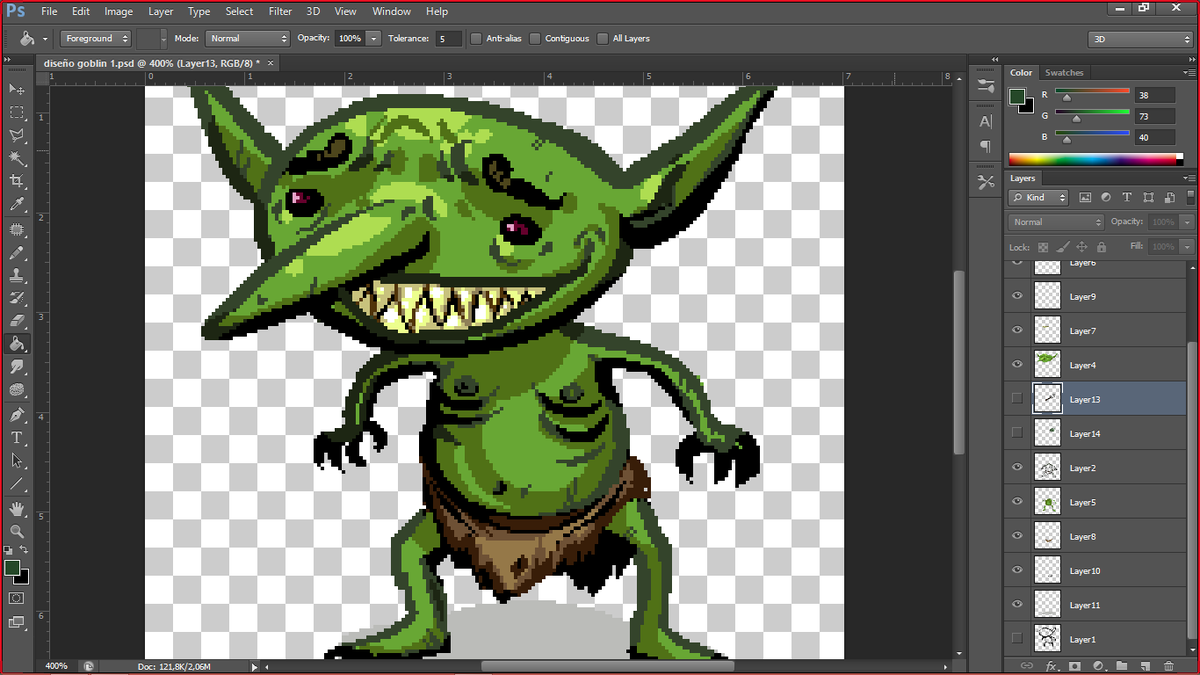Open tool preset picker arrow
1200x675 pixels.
click(45, 39)
